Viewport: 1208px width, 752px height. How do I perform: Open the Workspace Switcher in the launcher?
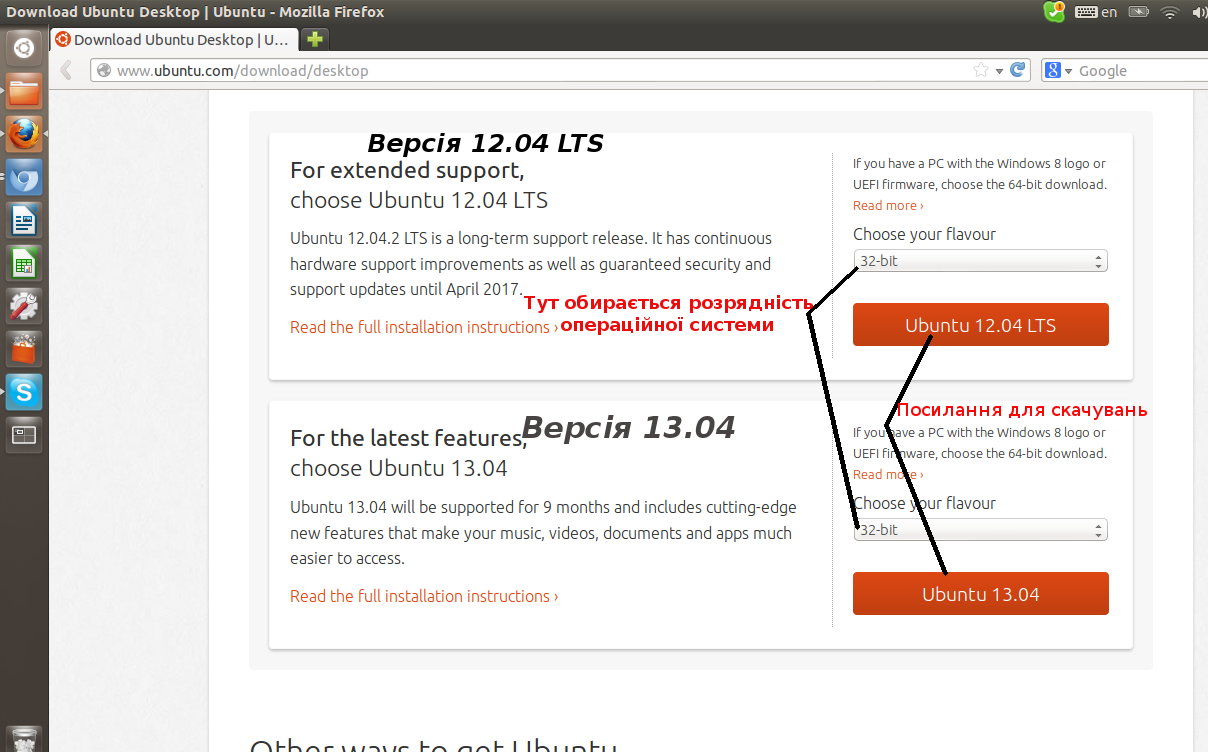(24, 435)
